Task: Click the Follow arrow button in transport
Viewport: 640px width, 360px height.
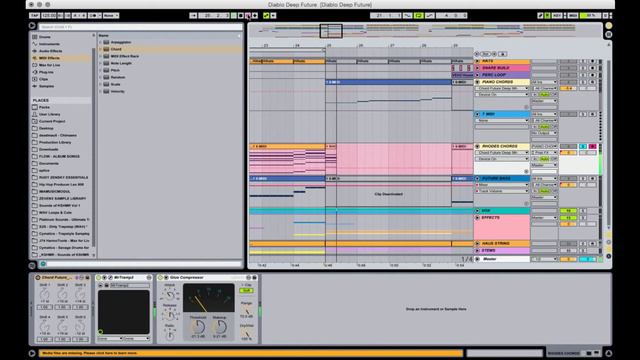Action: 193,16
